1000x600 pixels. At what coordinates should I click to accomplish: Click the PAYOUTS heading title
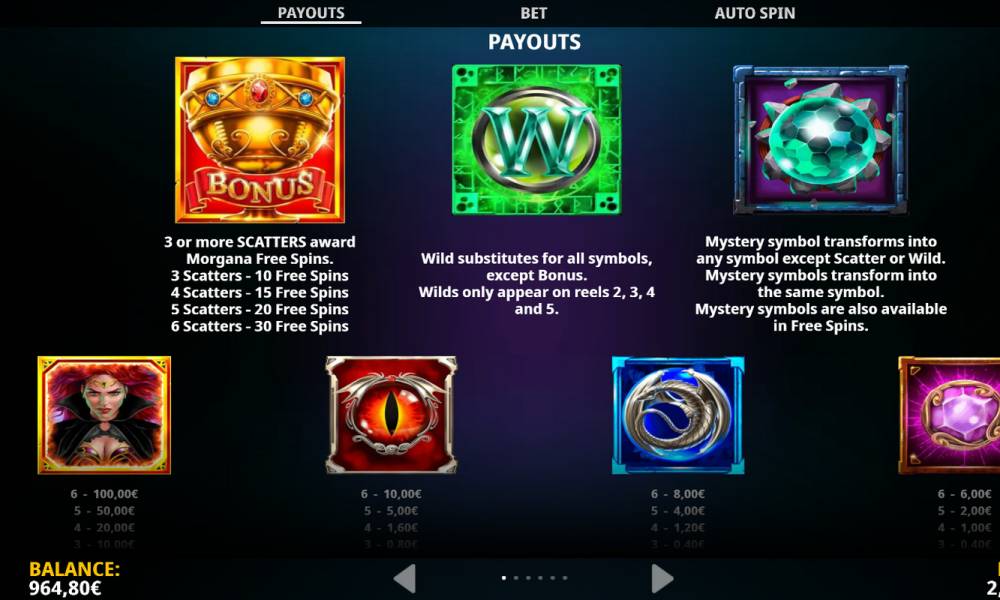coord(534,42)
